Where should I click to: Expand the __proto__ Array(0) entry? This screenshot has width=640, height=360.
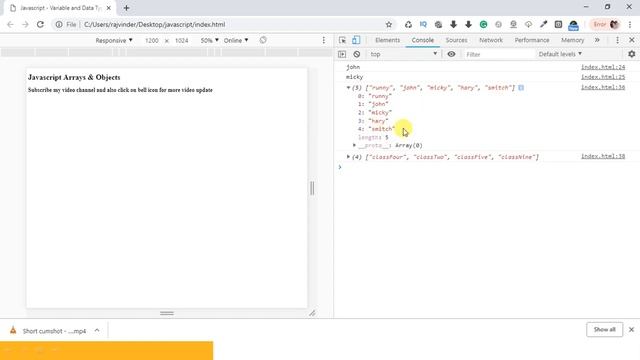[354, 145]
